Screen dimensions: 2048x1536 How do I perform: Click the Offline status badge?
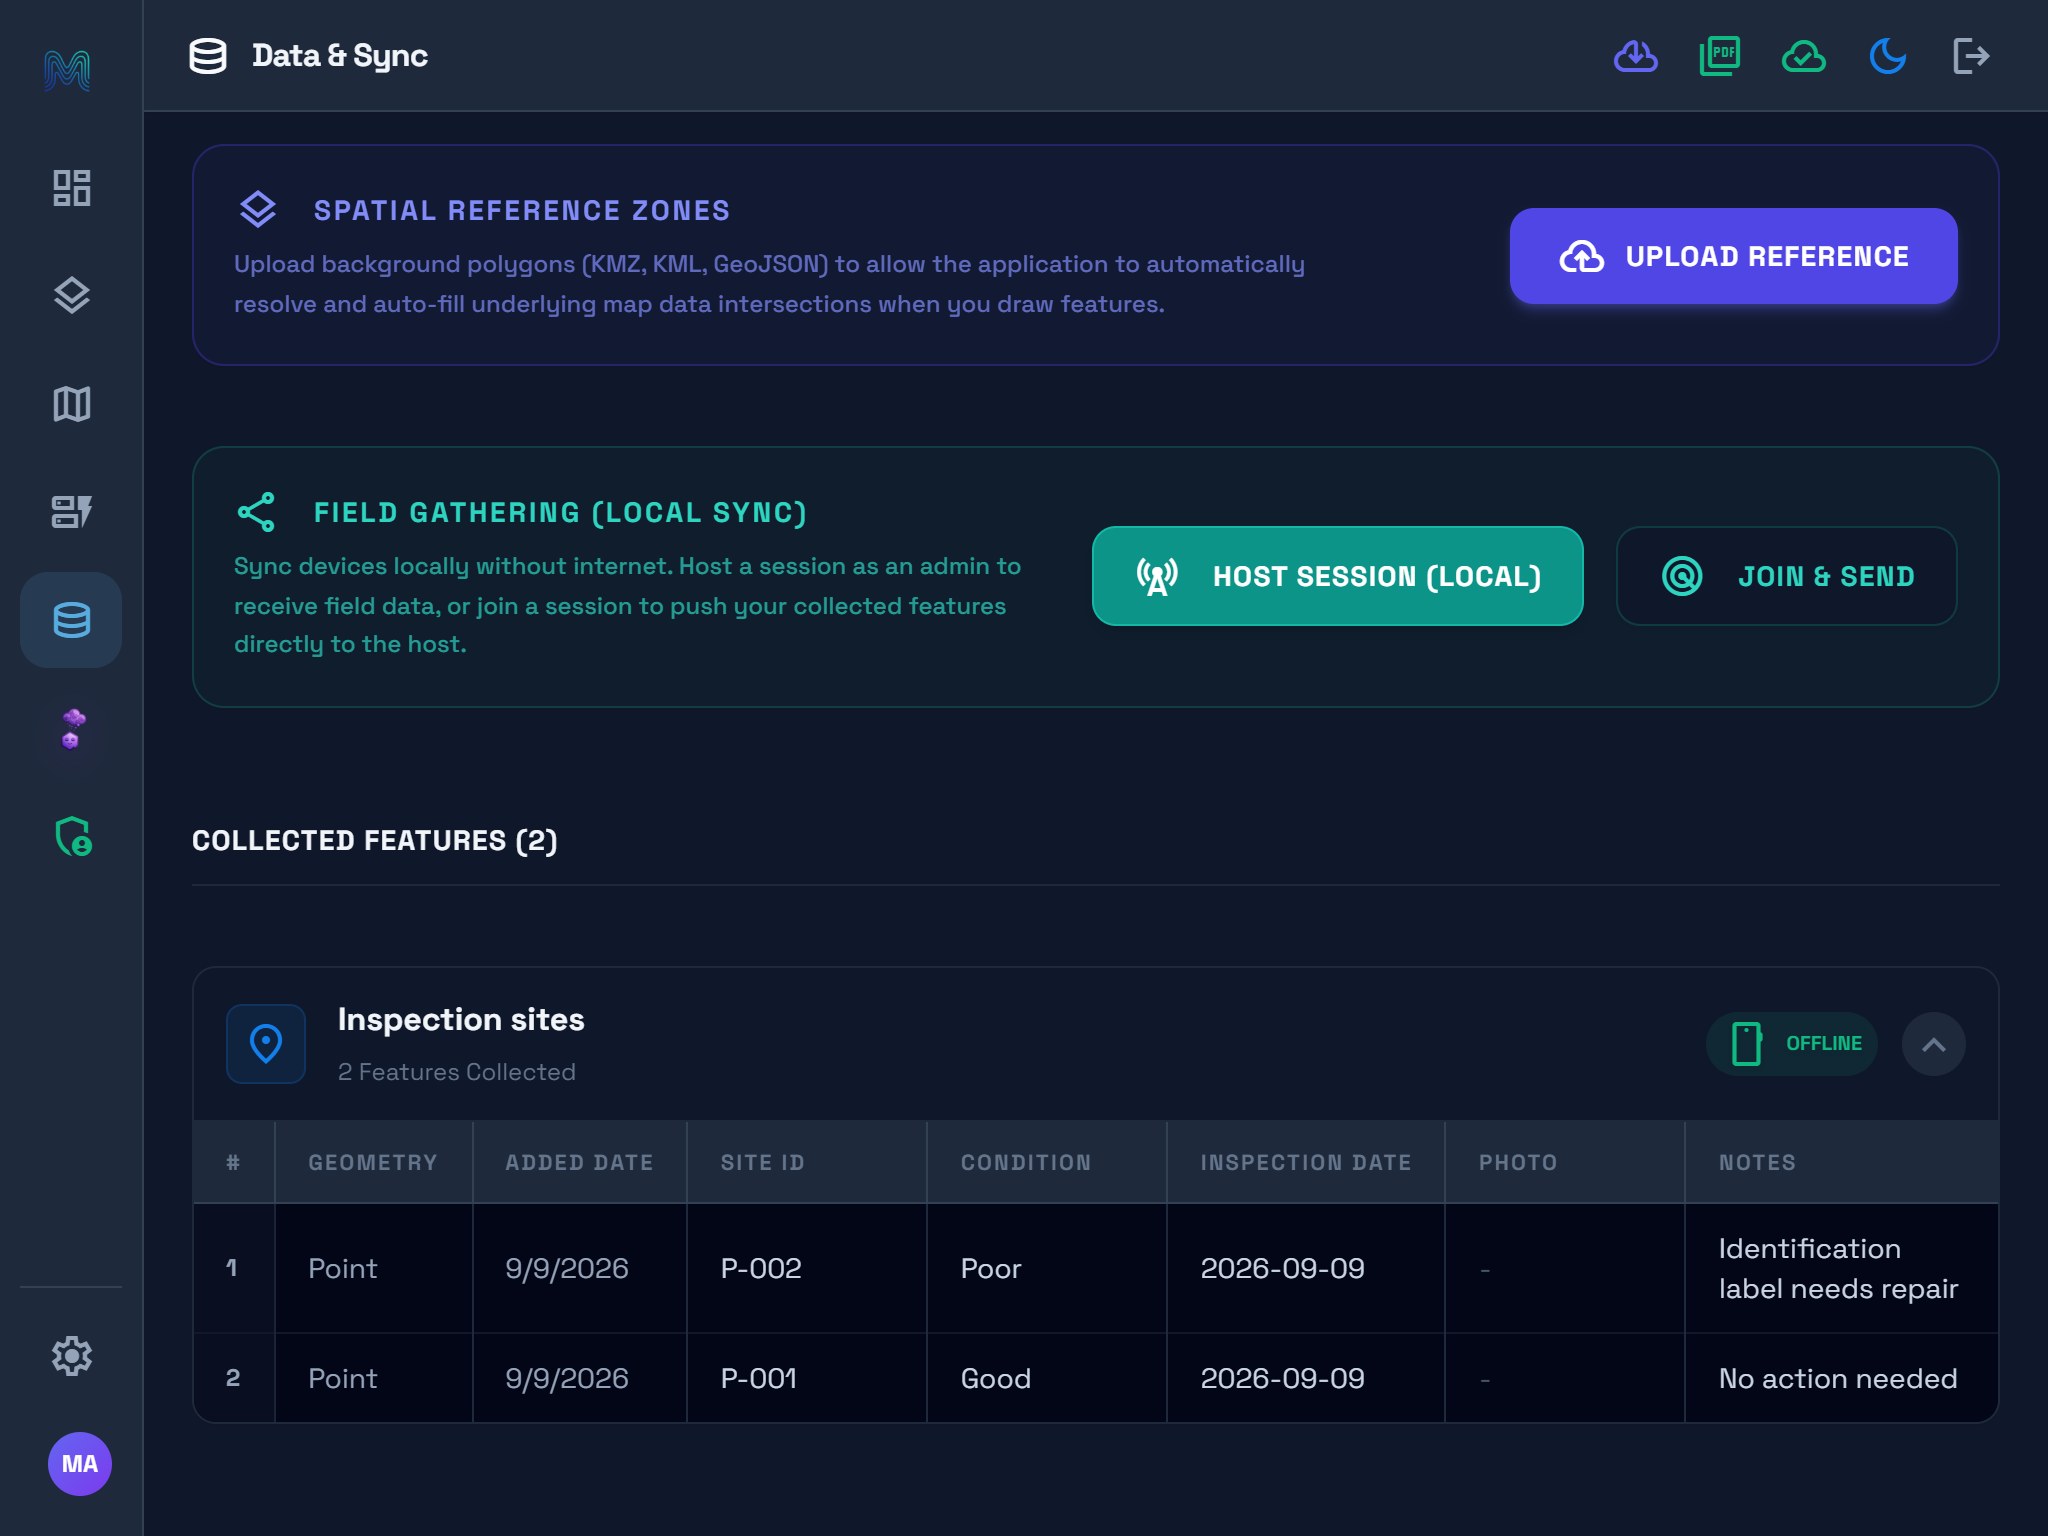(x=1792, y=1044)
